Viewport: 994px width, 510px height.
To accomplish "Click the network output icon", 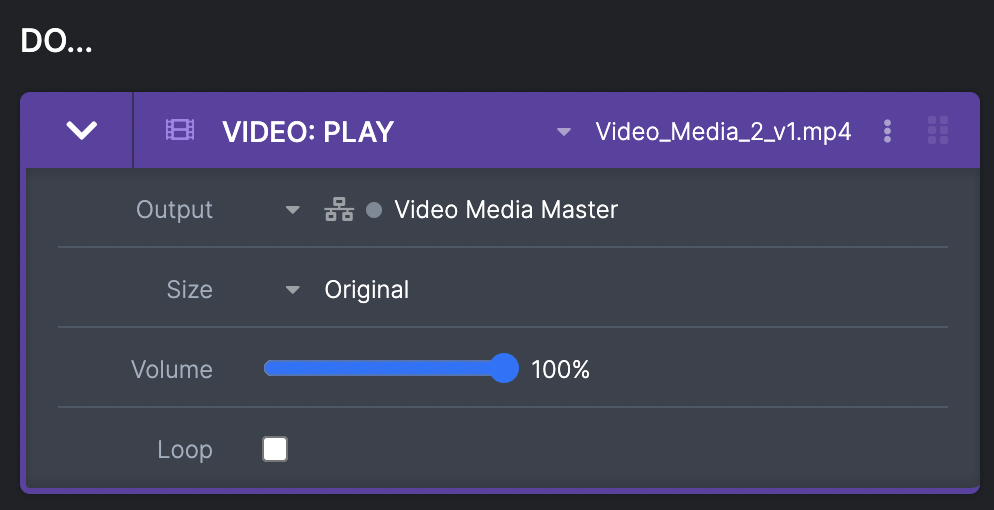I will (340, 210).
